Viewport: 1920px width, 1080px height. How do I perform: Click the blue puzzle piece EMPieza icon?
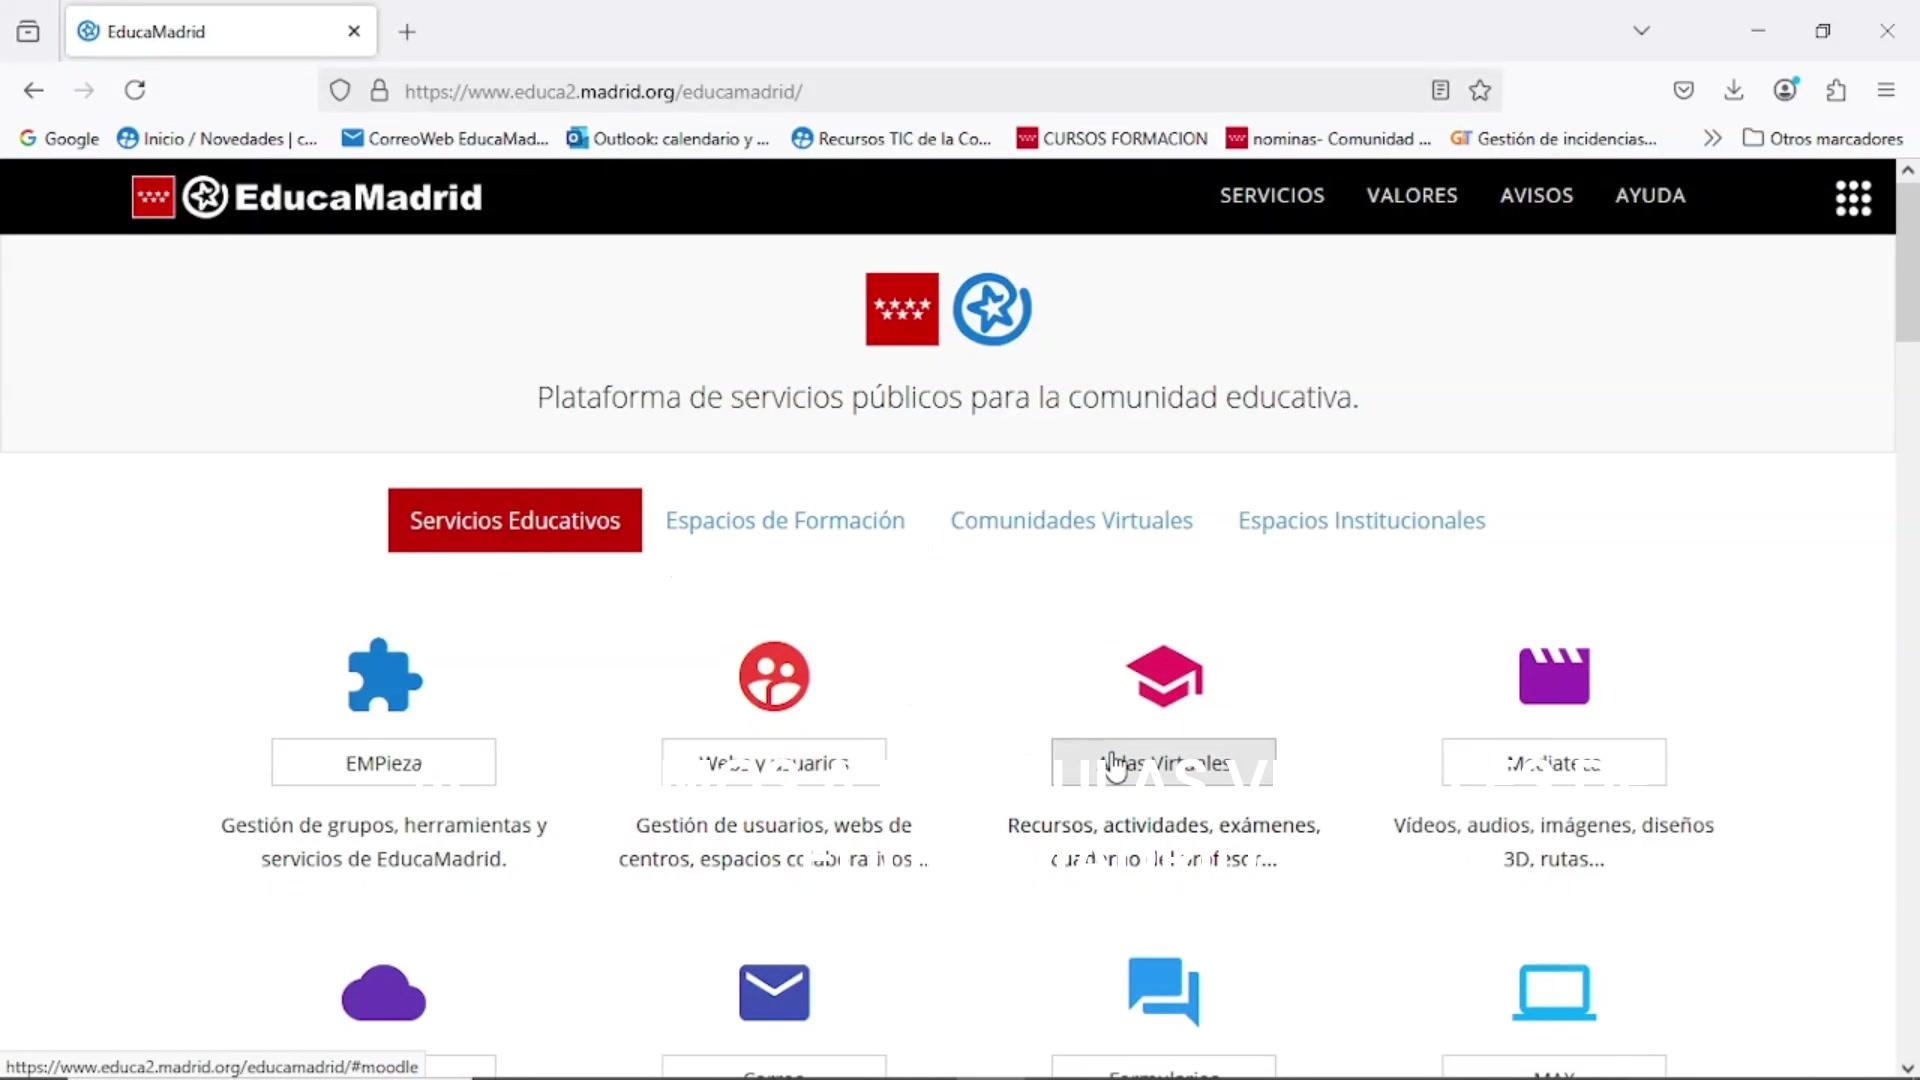click(x=384, y=675)
